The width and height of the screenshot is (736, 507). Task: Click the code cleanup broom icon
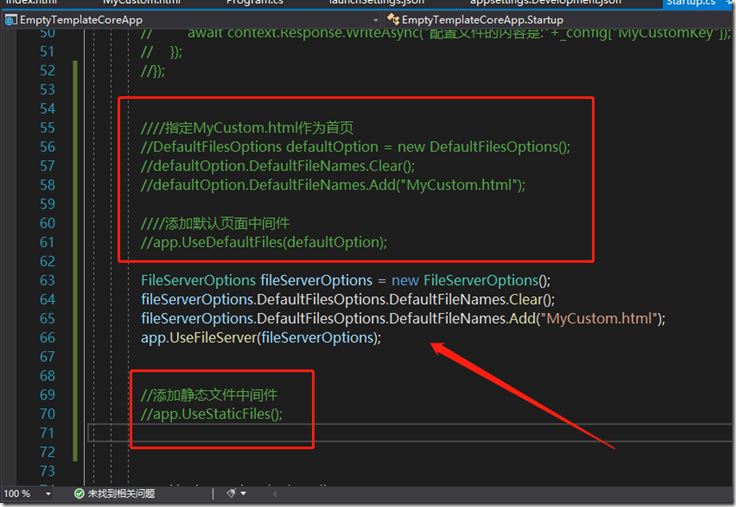pyautogui.click(x=231, y=493)
